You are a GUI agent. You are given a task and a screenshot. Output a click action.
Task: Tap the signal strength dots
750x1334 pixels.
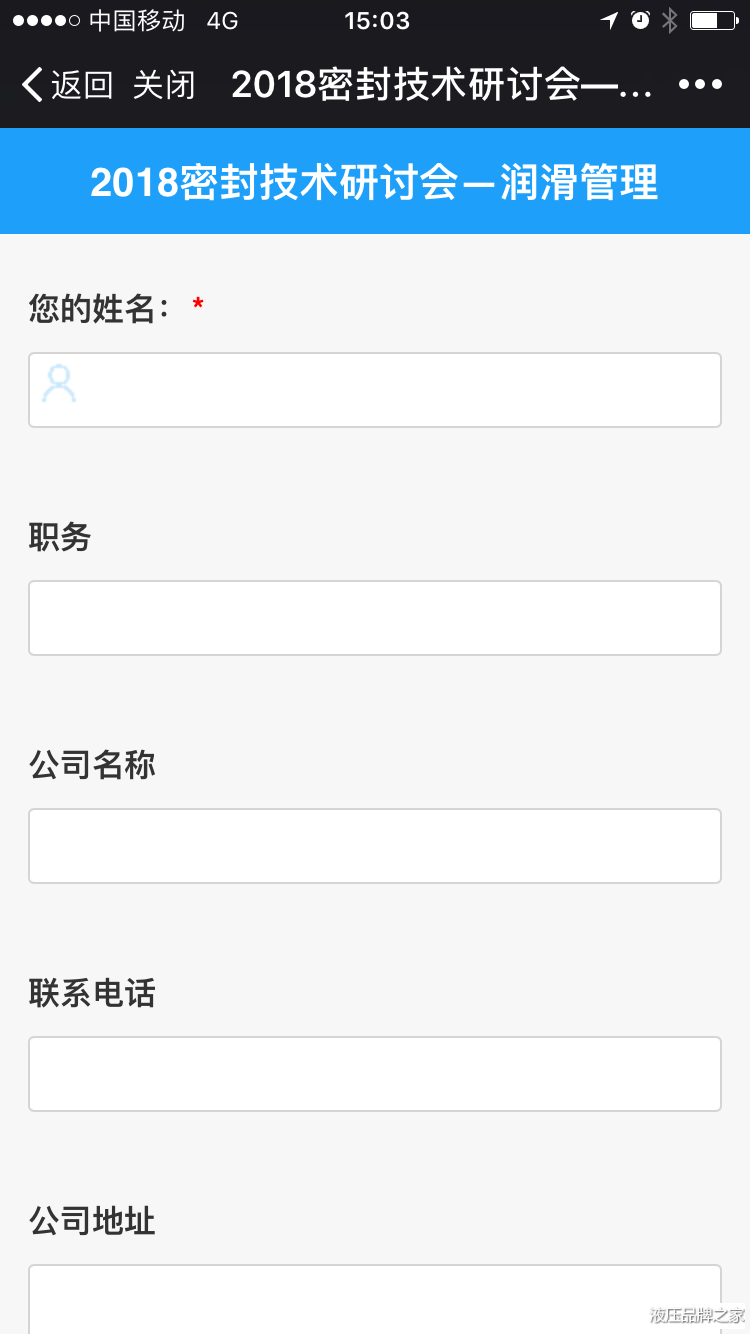[x=46, y=21]
